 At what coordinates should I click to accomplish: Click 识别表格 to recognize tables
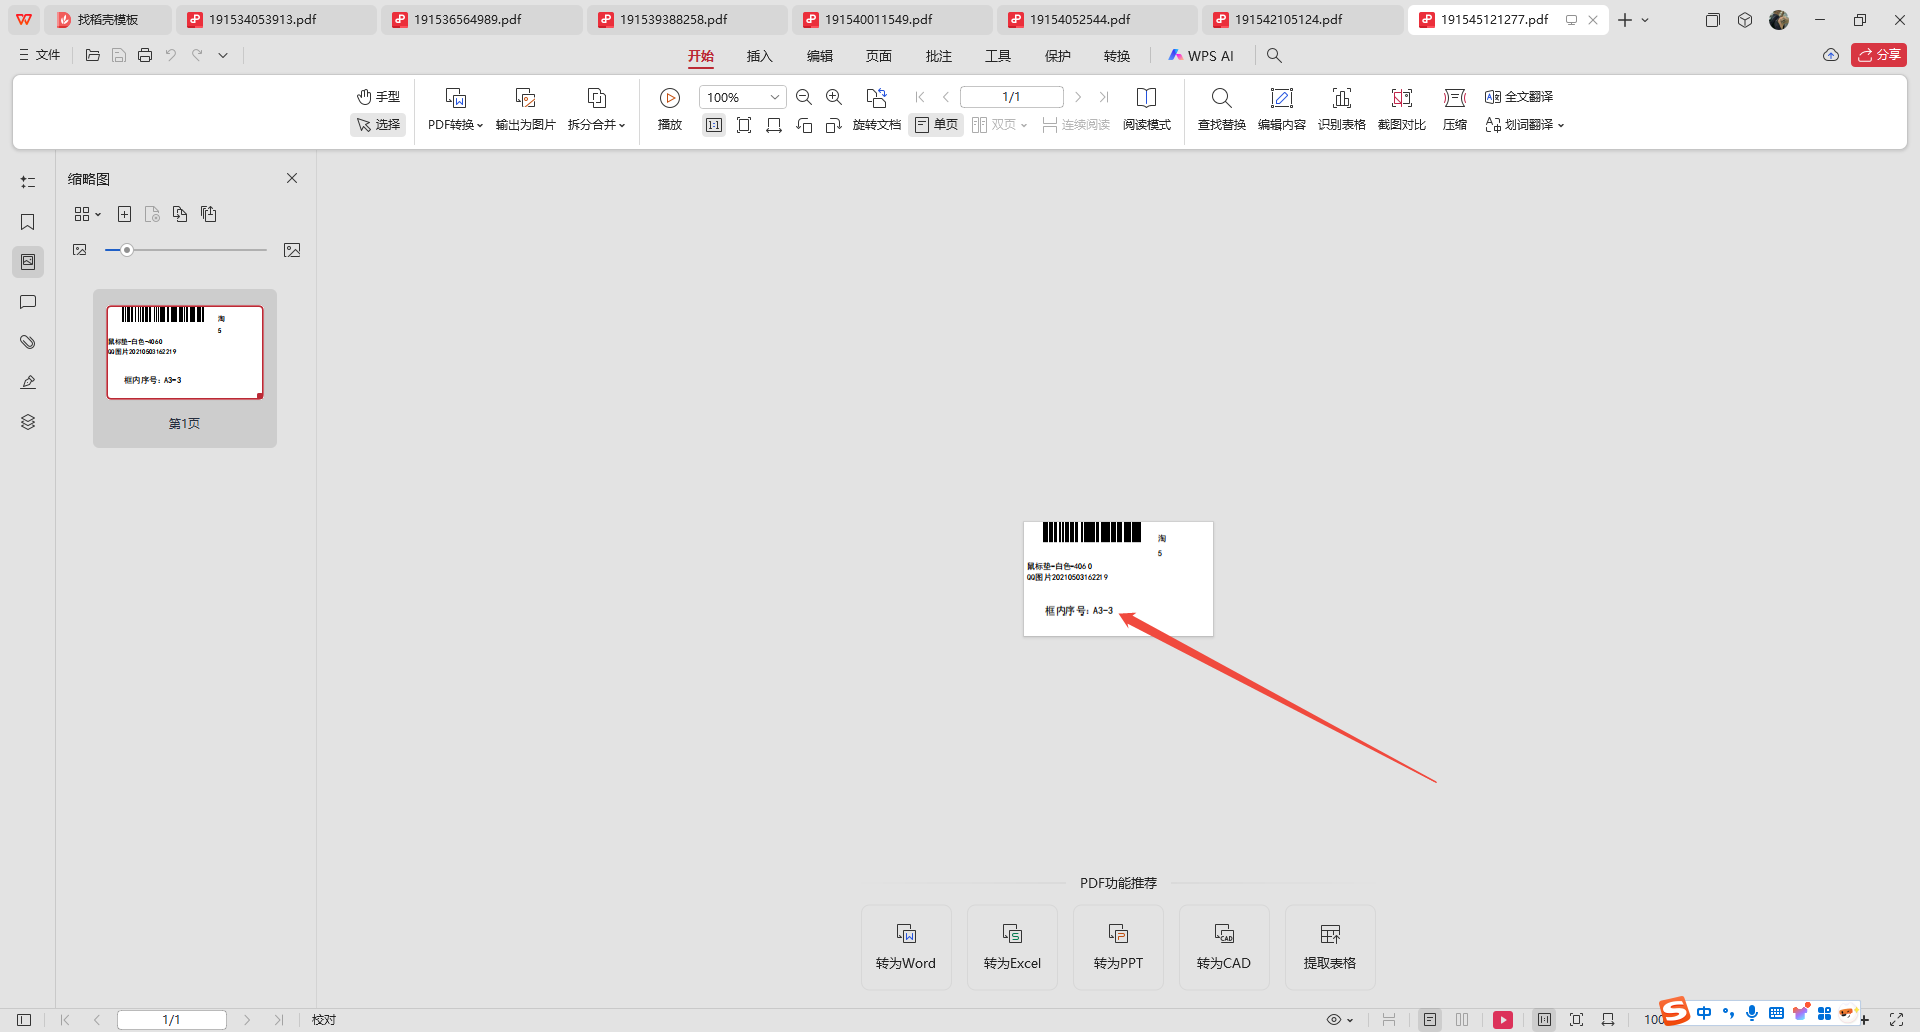coord(1341,110)
